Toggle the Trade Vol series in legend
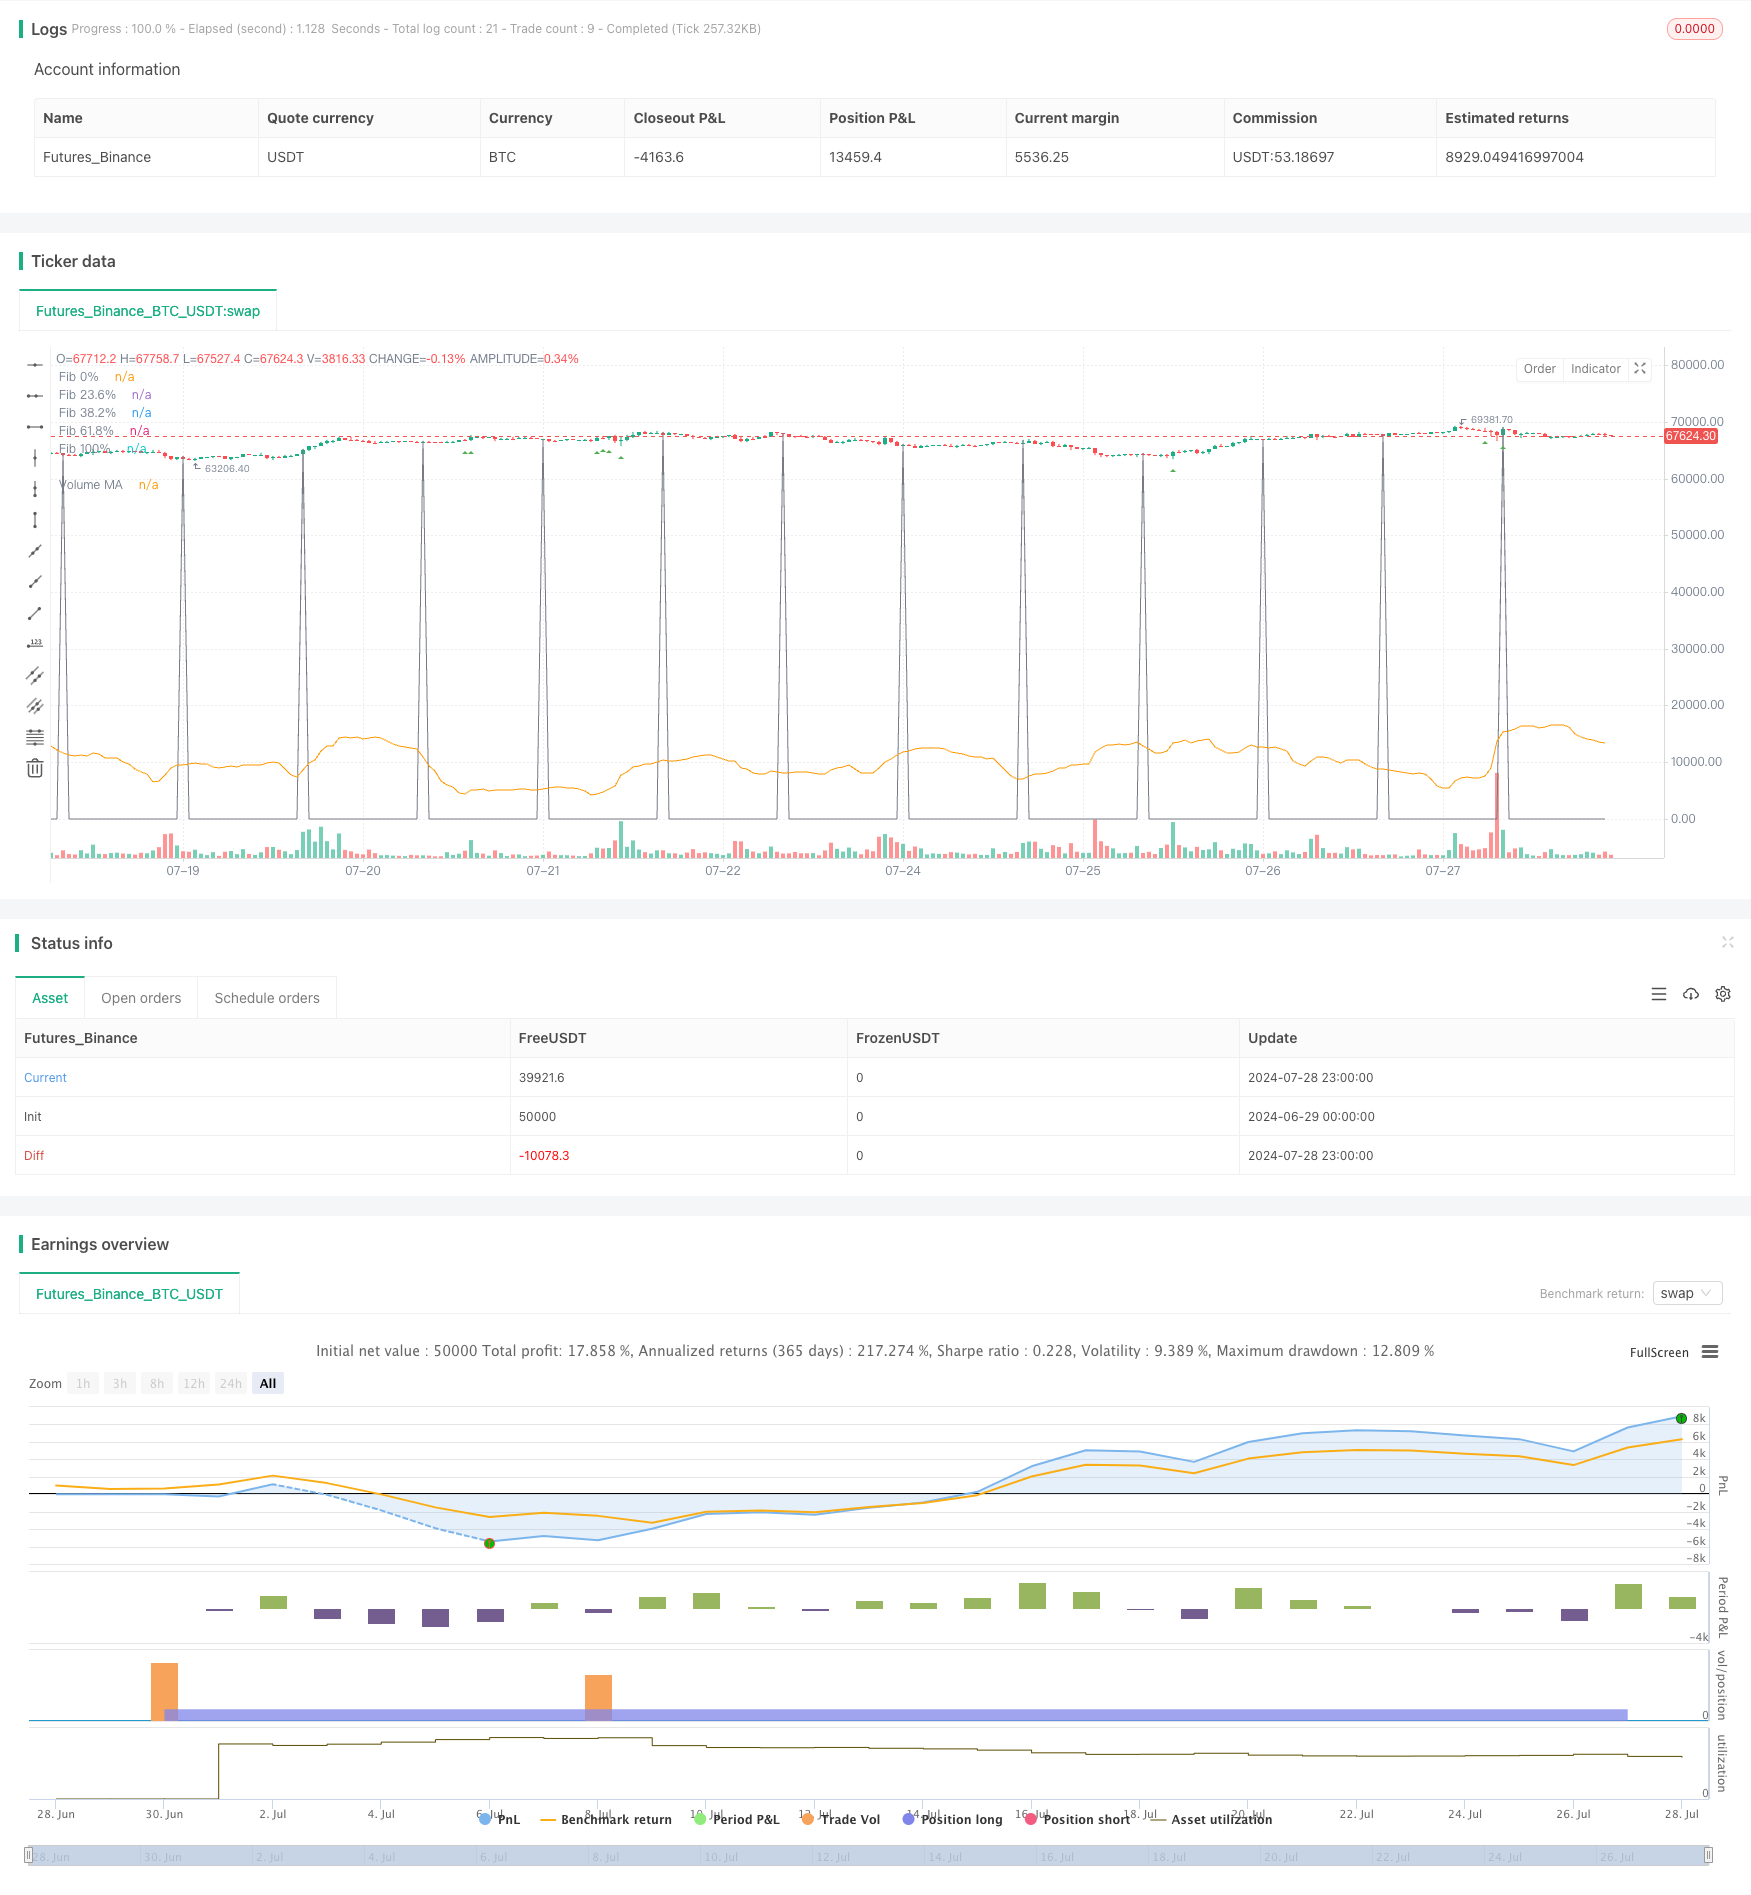This screenshot has width=1751, height=1895. click(x=840, y=1819)
